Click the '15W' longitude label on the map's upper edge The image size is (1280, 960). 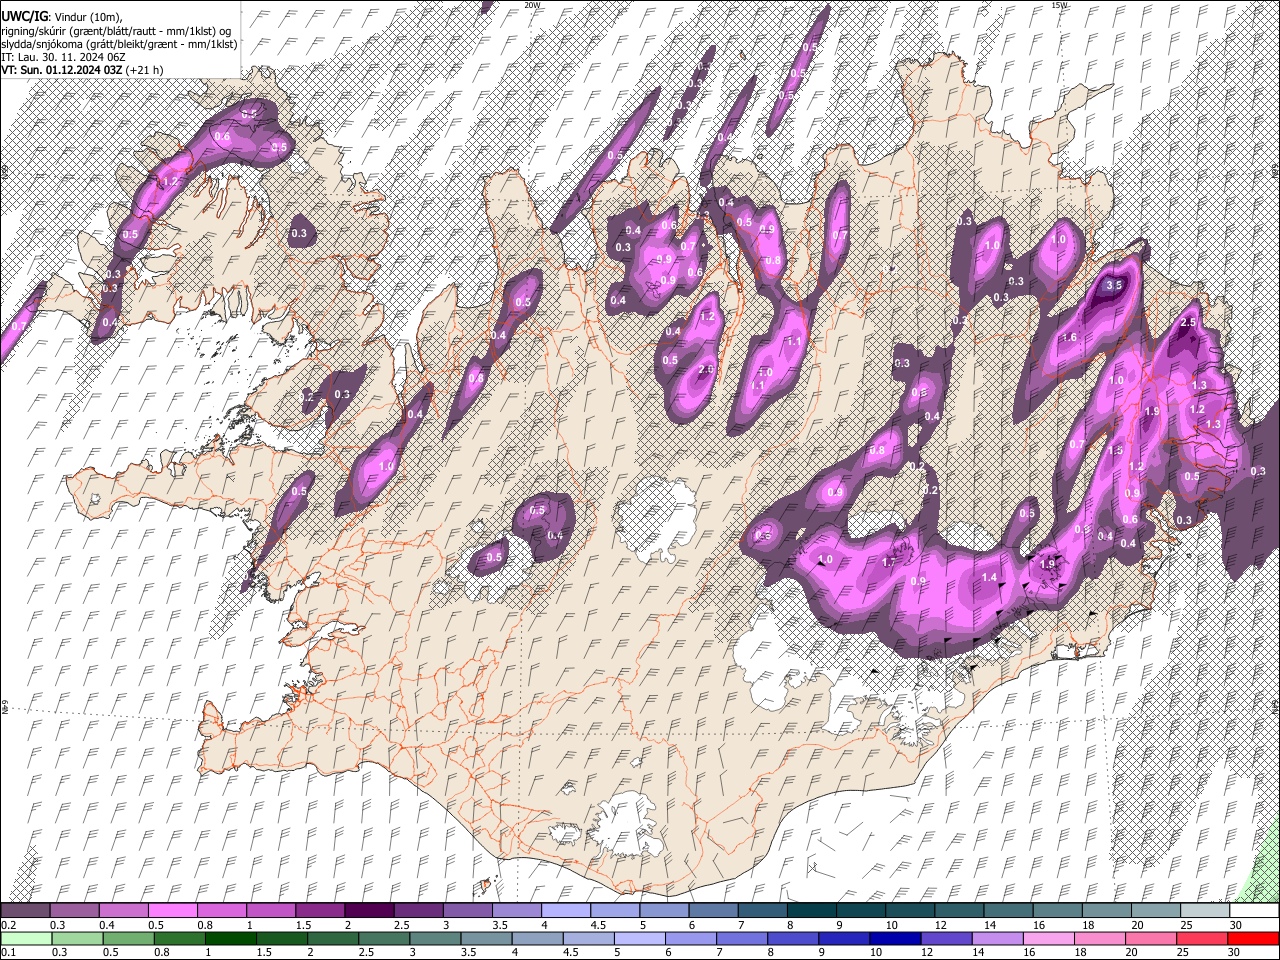[x=1059, y=5]
